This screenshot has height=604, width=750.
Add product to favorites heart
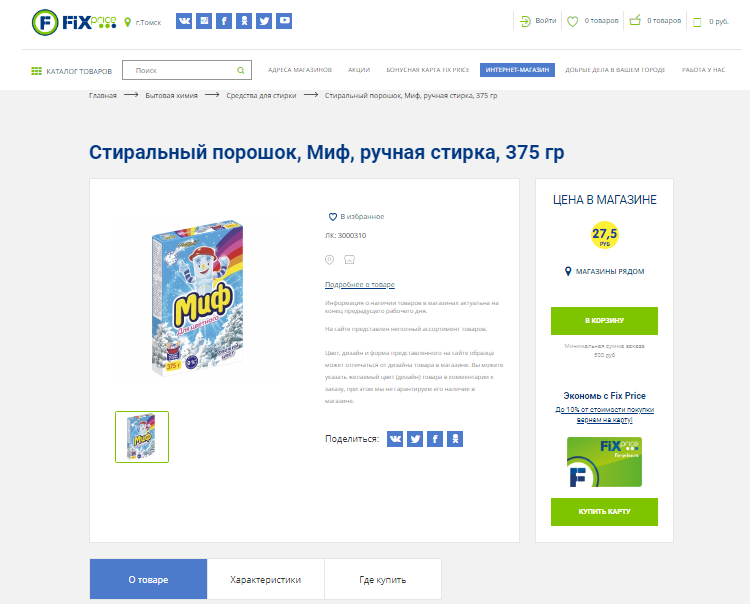pyautogui.click(x=333, y=217)
